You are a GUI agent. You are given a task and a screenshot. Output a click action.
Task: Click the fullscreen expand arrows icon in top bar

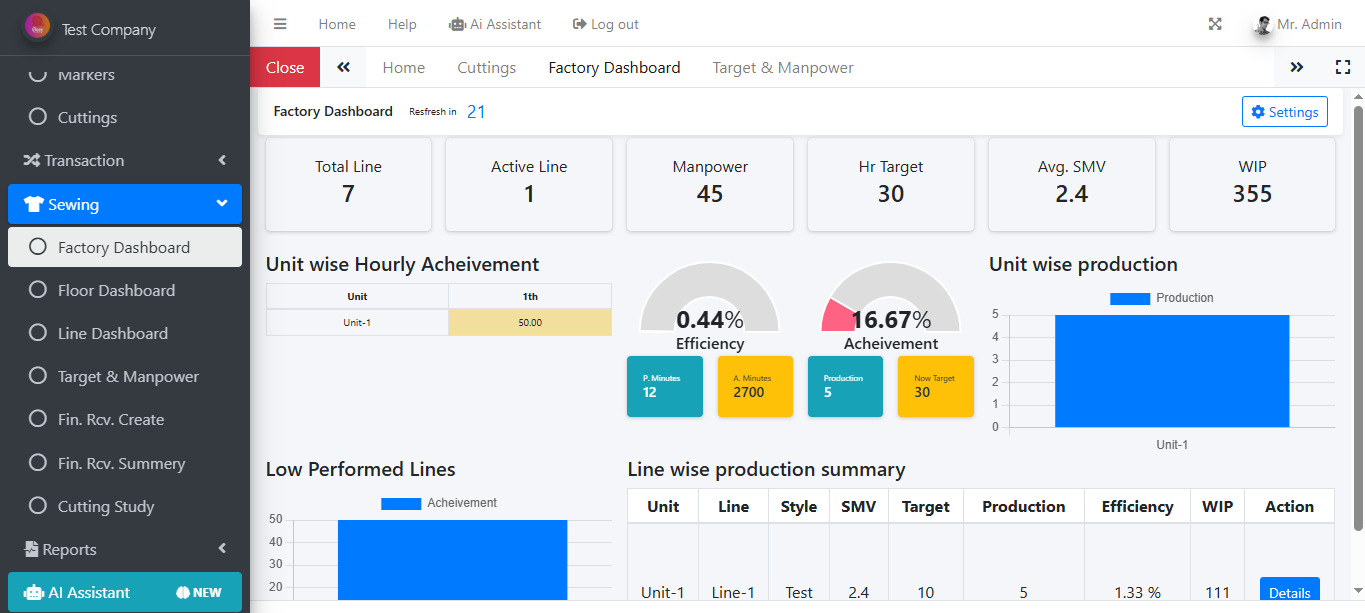coord(1215,24)
